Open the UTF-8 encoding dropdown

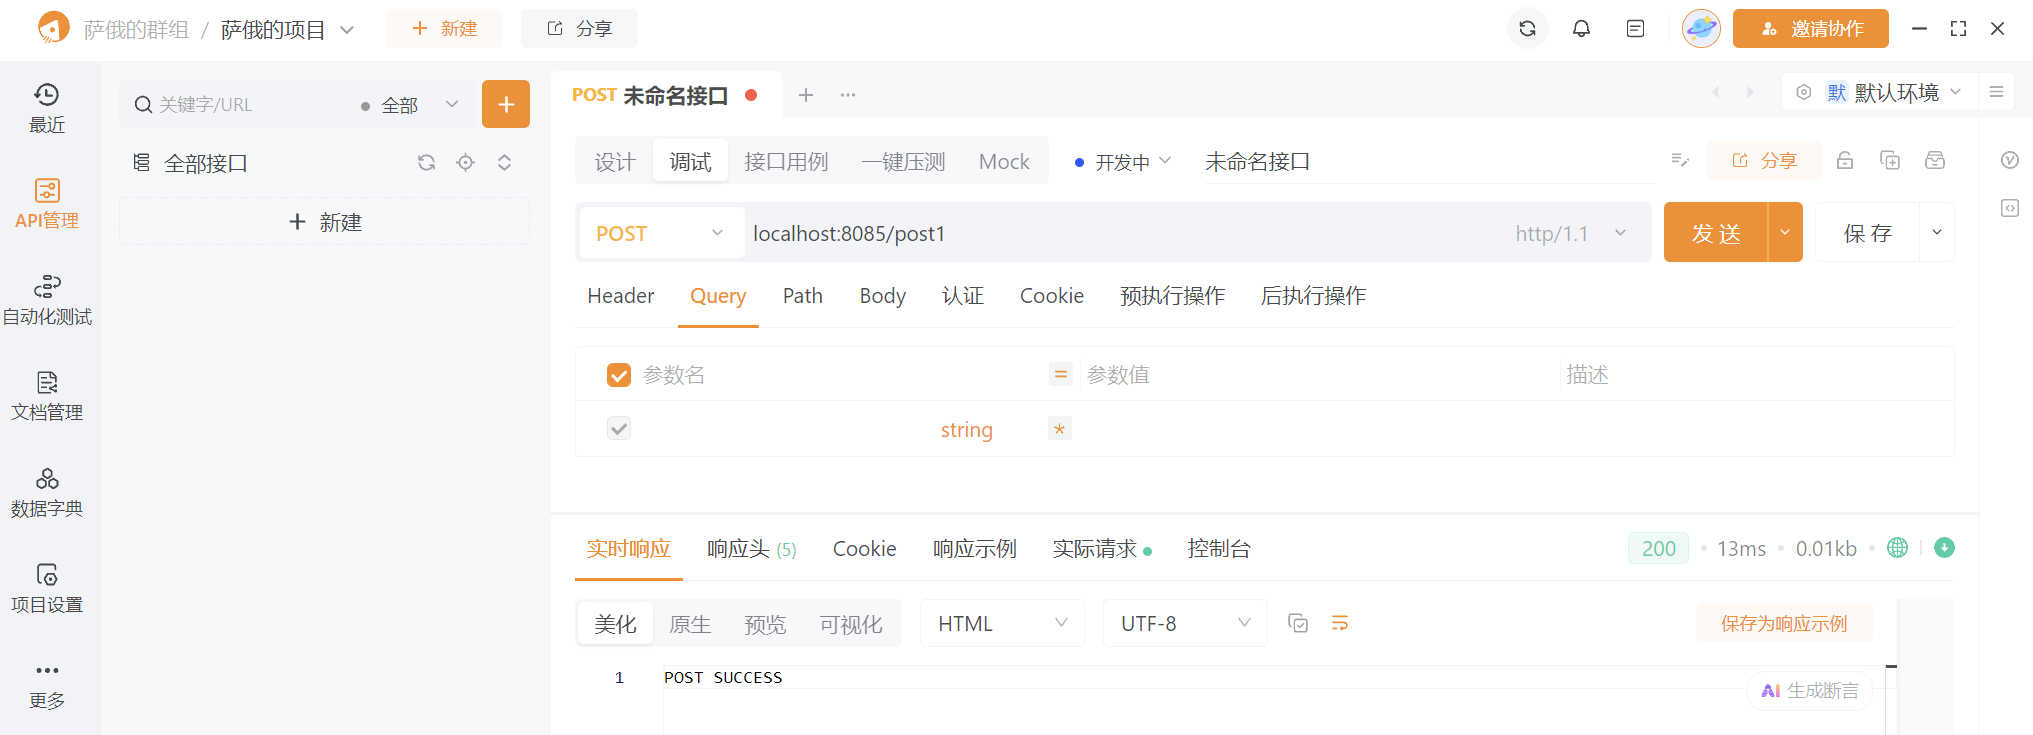tap(1184, 623)
